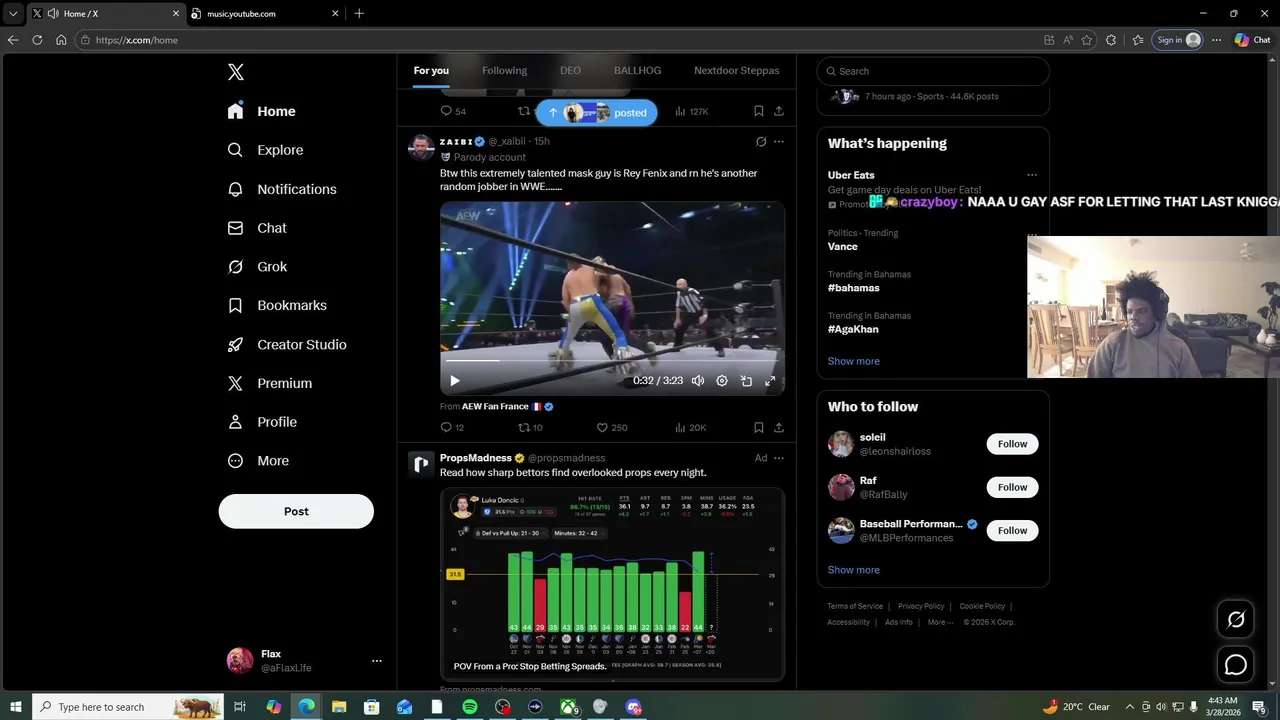
Task: Follow the soleil account
Action: click(x=1012, y=444)
